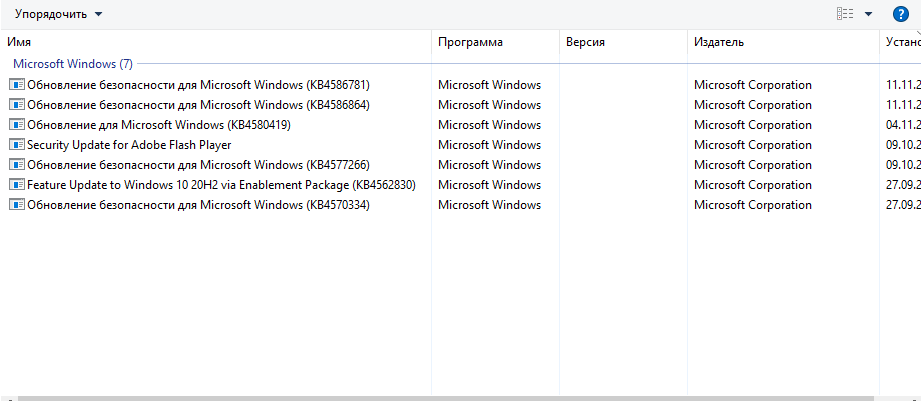This screenshot has height=401, width=921.
Task: Select Обновление безопасности KB4570334 row text
Action: (199, 204)
